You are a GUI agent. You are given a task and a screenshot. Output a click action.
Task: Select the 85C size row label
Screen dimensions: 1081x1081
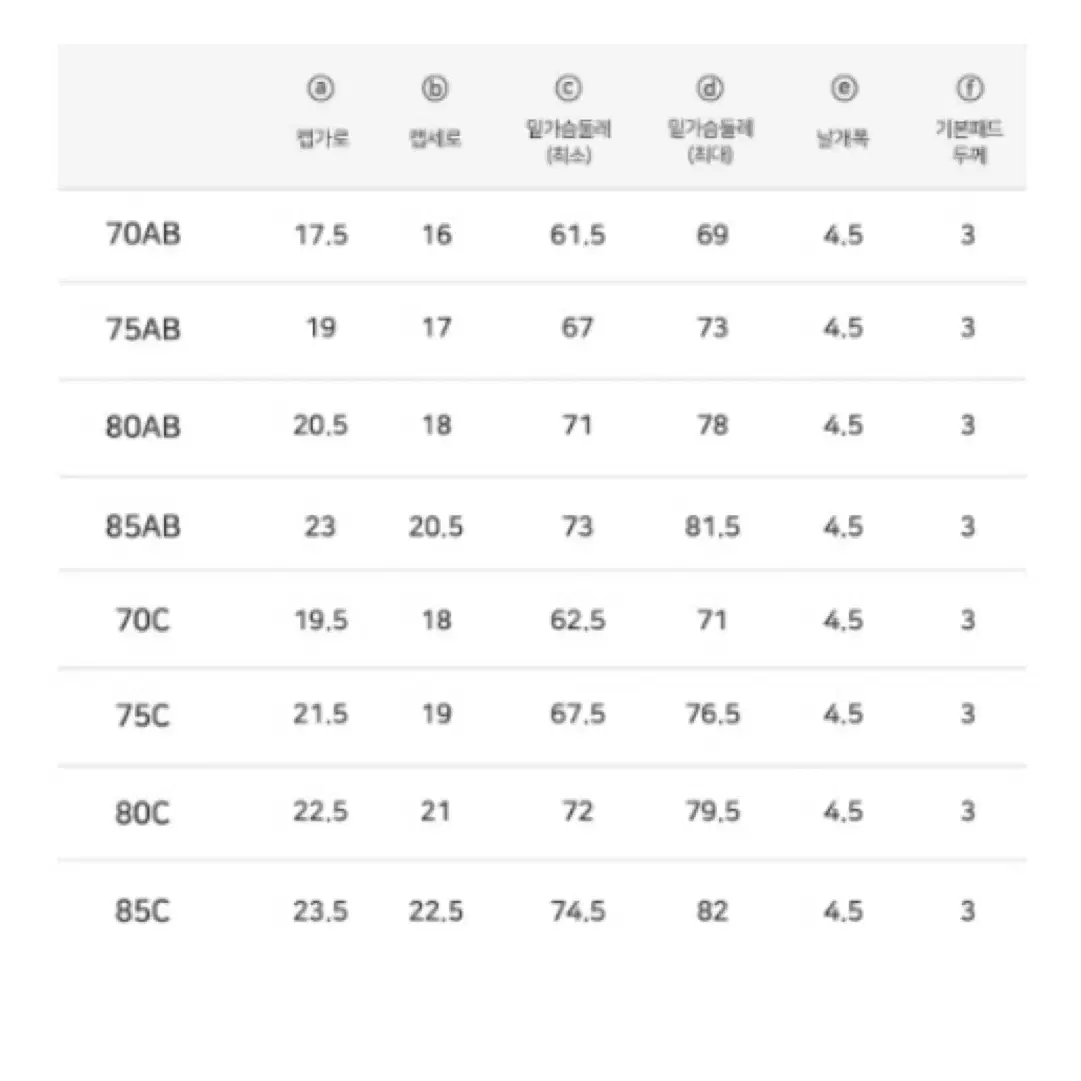pyautogui.click(x=143, y=911)
